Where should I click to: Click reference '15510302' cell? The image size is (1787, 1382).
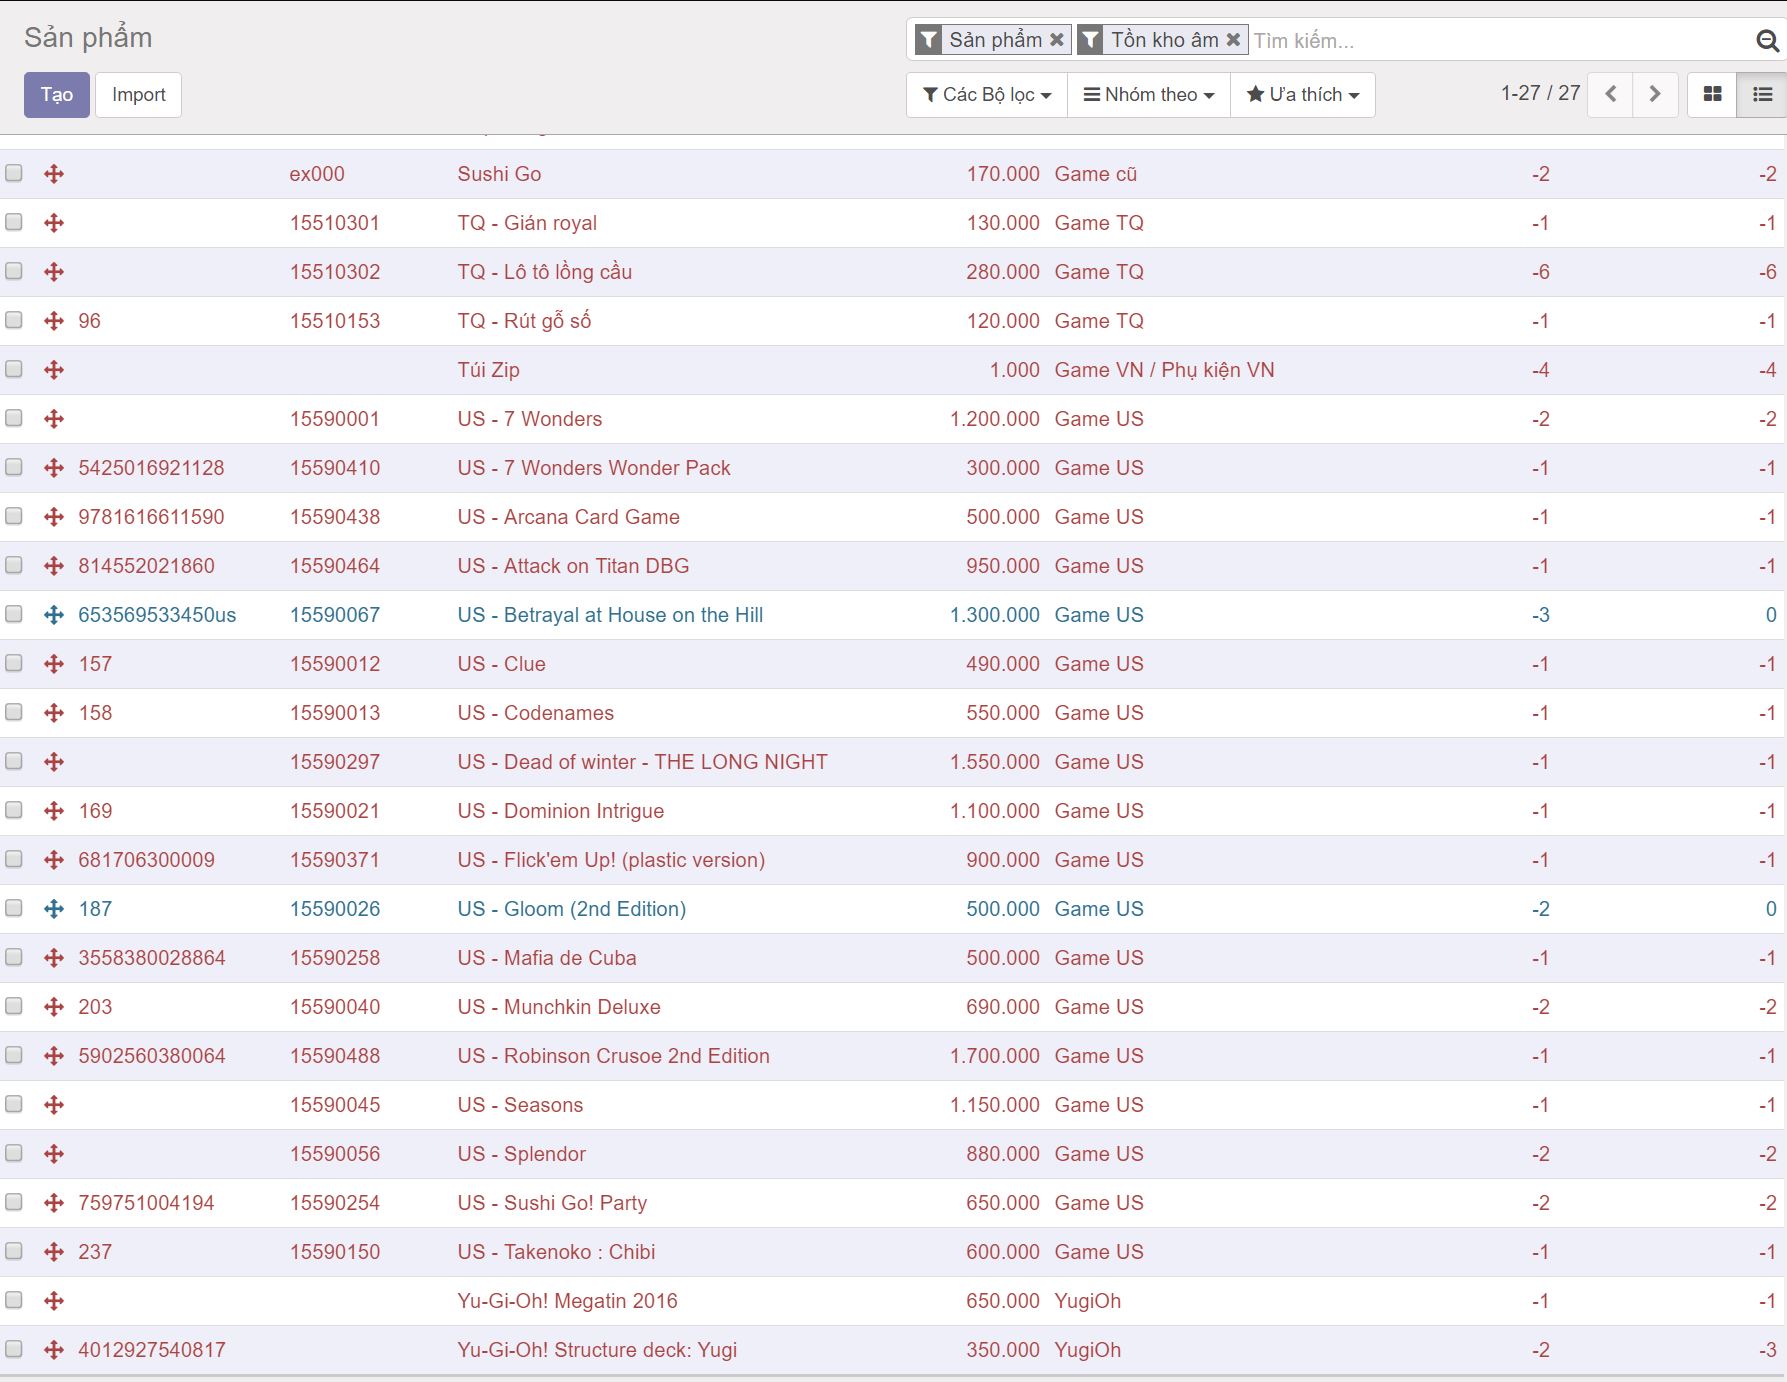tap(335, 272)
